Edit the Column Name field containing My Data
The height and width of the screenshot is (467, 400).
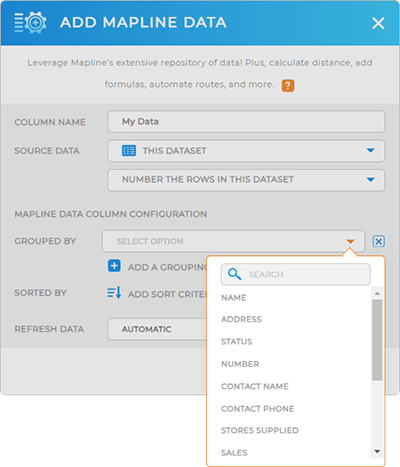coord(246,122)
